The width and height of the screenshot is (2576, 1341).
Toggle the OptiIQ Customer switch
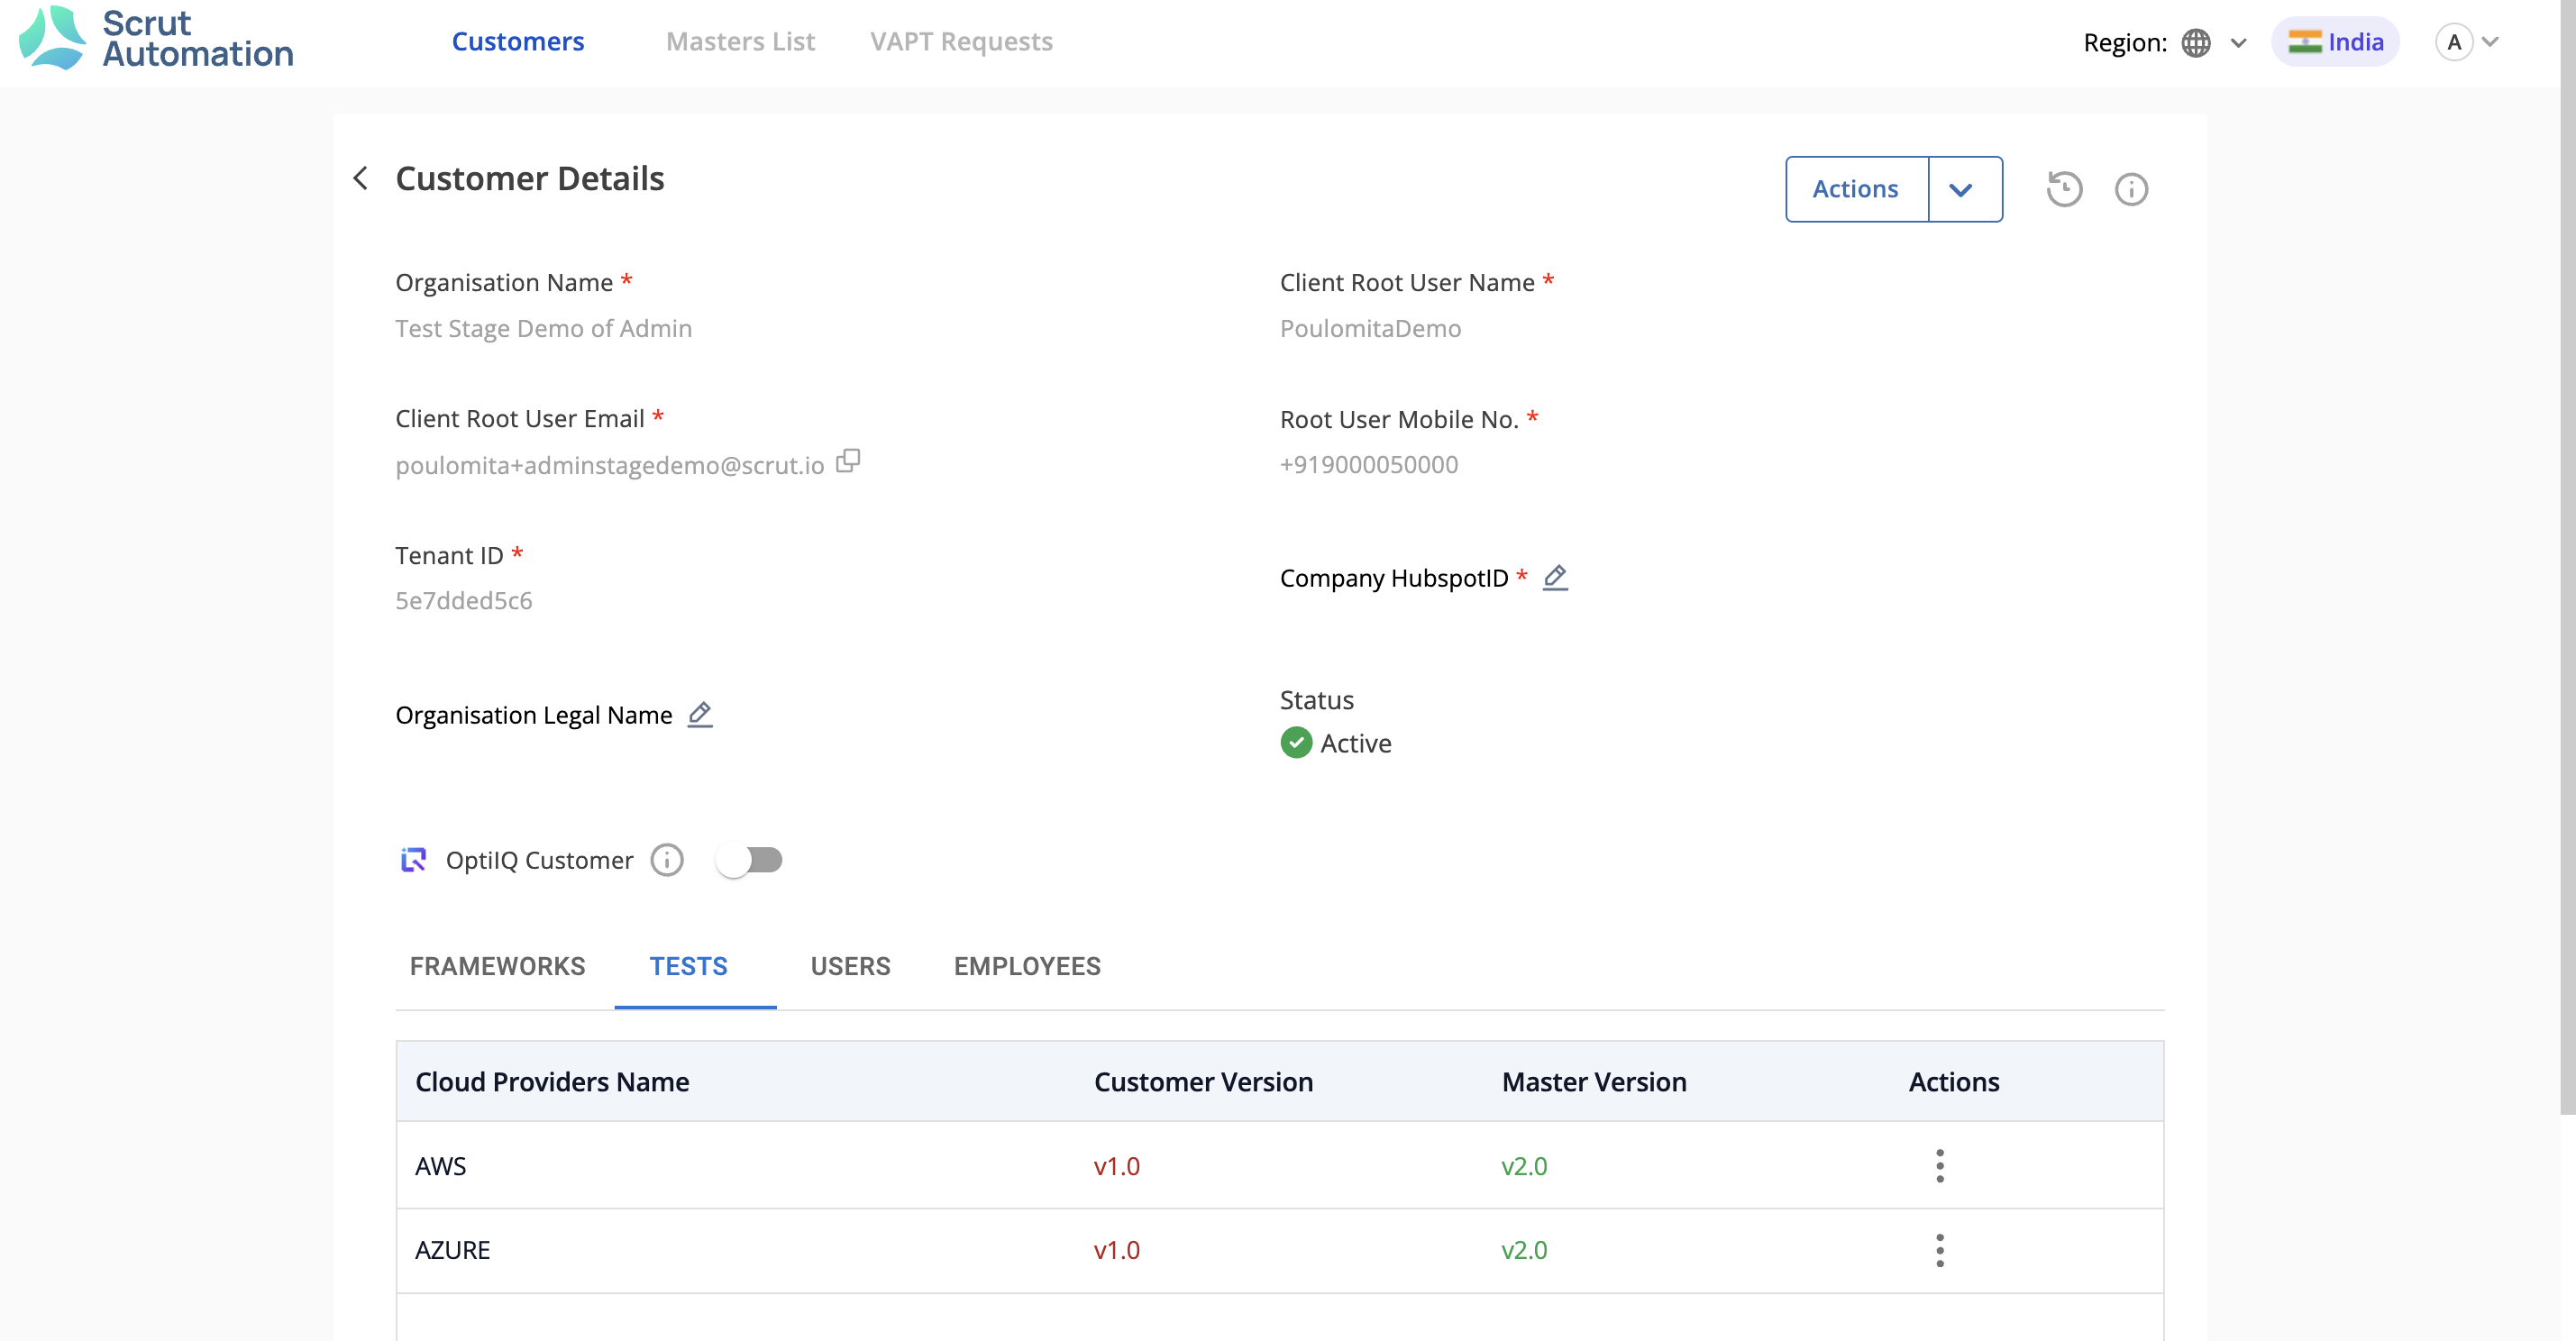point(750,860)
